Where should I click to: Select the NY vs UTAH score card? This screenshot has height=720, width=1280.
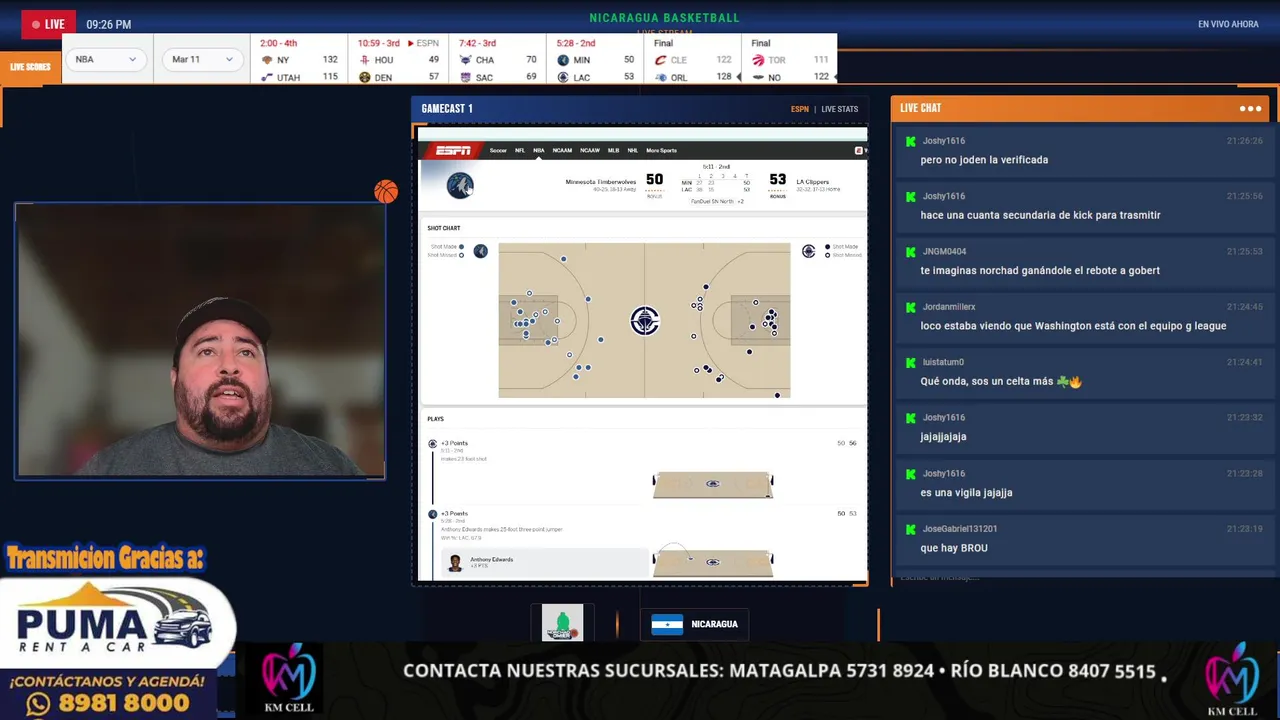[x=299, y=60]
